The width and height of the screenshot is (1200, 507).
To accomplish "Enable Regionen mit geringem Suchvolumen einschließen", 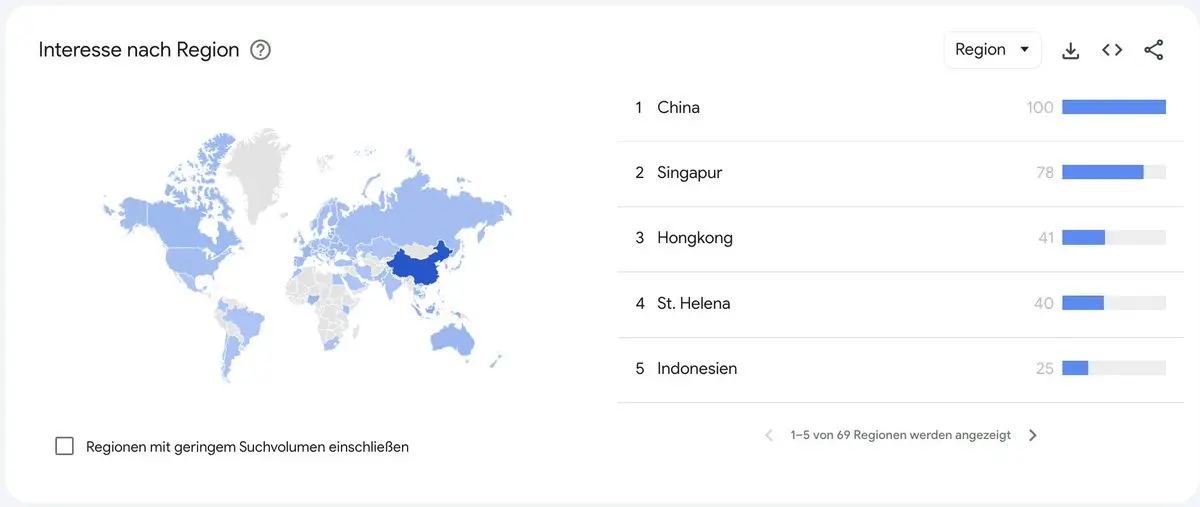I will click(64, 446).
